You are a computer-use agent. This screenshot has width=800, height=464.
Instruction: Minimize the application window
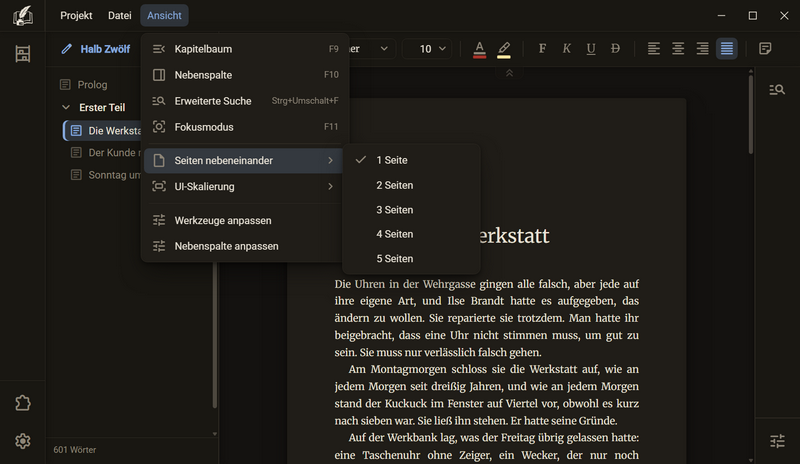[721, 16]
